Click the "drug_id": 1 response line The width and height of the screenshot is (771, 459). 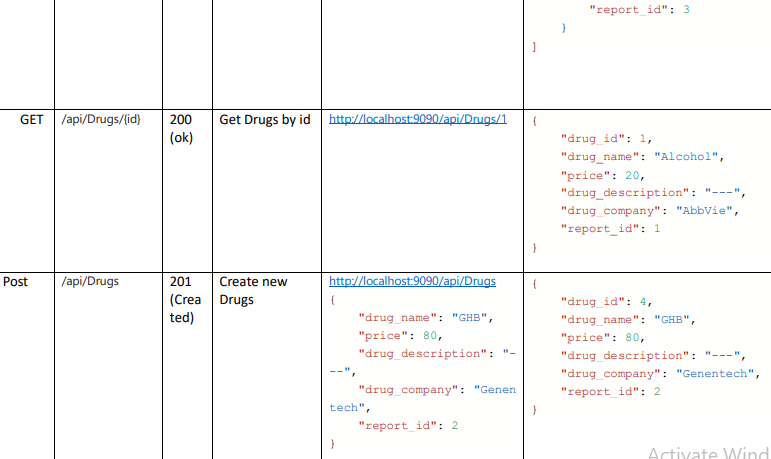click(x=606, y=139)
